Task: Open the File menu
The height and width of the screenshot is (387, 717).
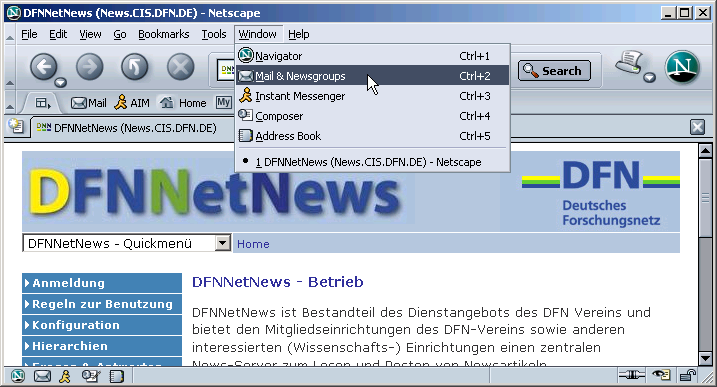Action: pyautogui.click(x=29, y=34)
